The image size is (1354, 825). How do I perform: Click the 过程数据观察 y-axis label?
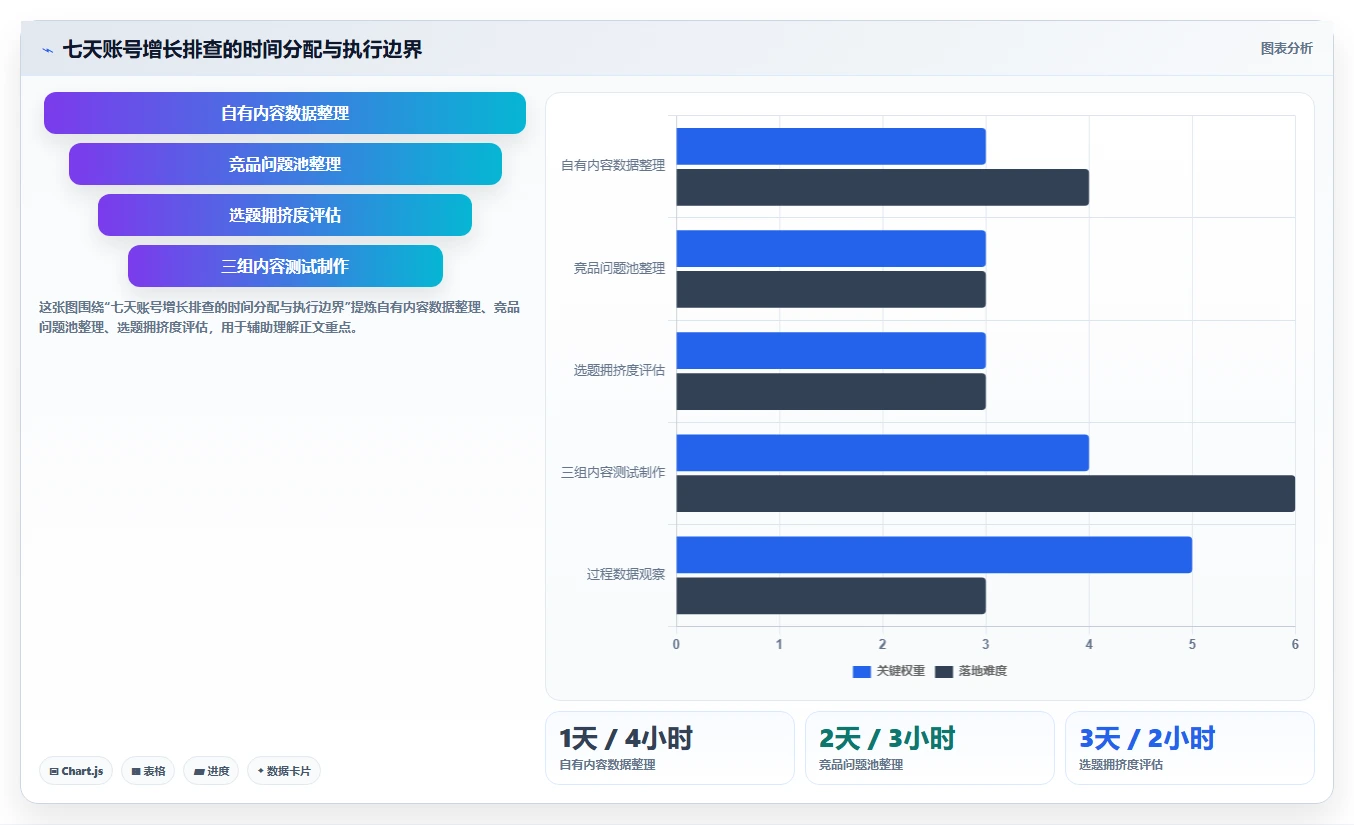click(x=626, y=575)
